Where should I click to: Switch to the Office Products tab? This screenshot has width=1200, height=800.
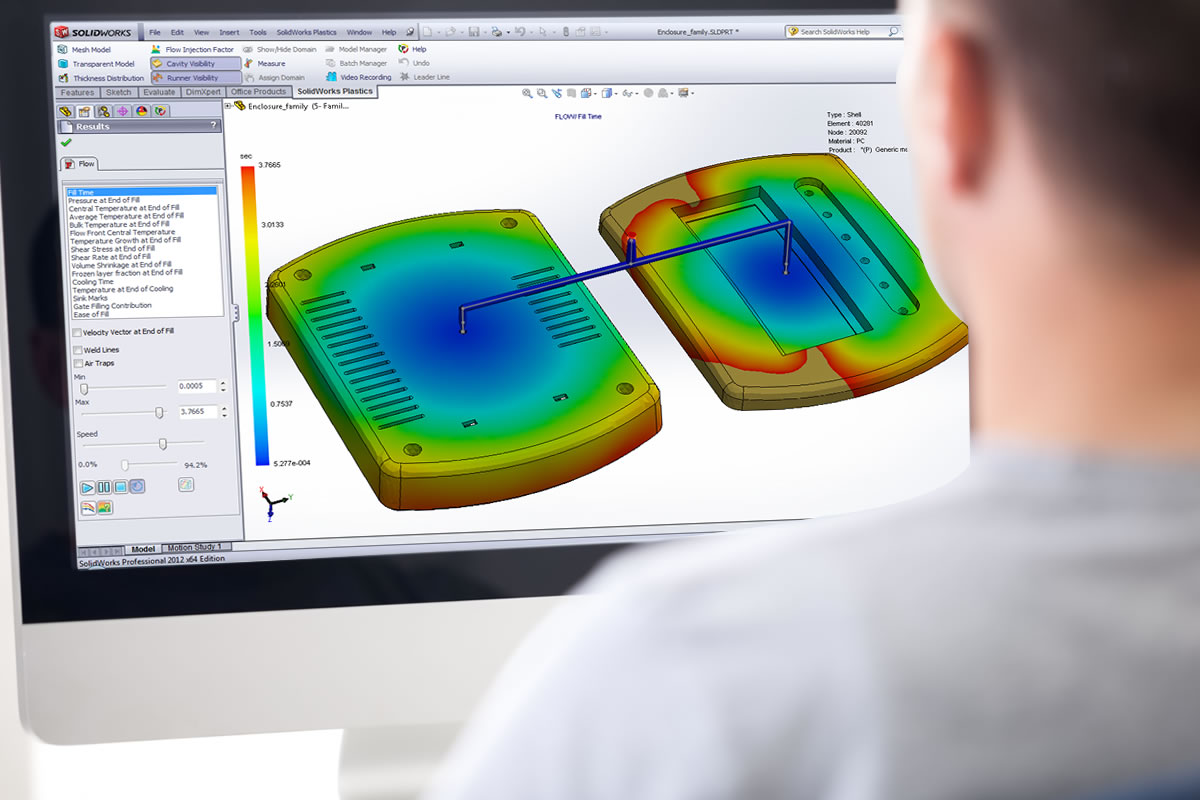pyautogui.click(x=260, y=92)
